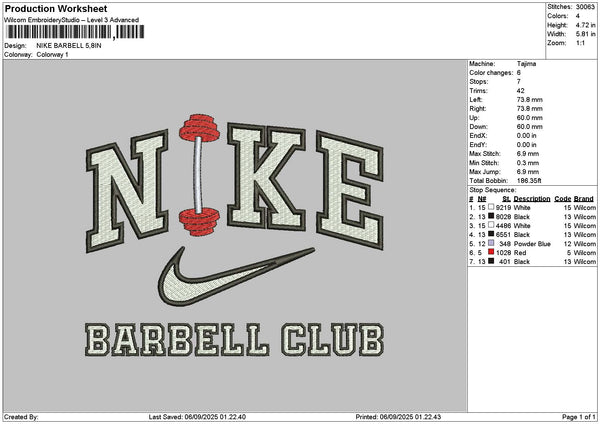Click the Down value 60.0 mm
The height and width of the screenshot is (424, 600).
530,127
